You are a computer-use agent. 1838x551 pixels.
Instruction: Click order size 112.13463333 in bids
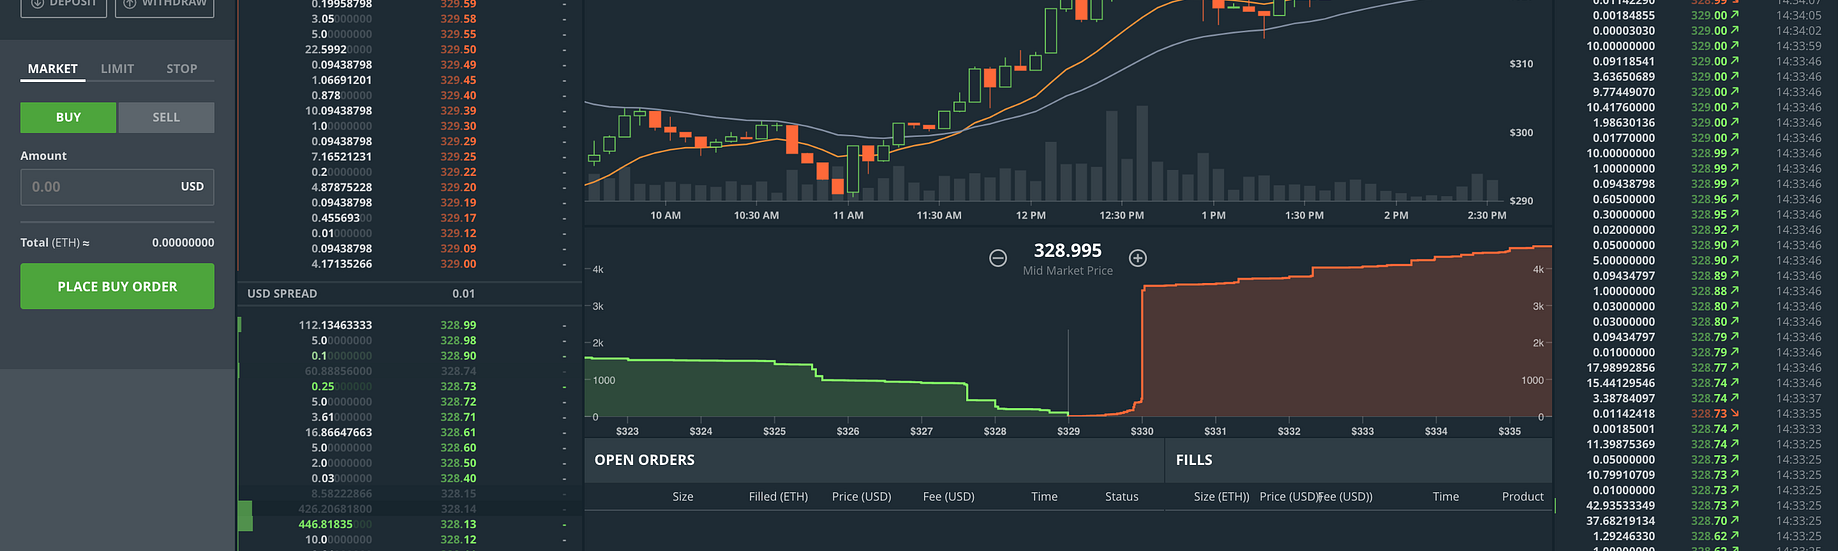pyautogui.click(x=335, y=325)
